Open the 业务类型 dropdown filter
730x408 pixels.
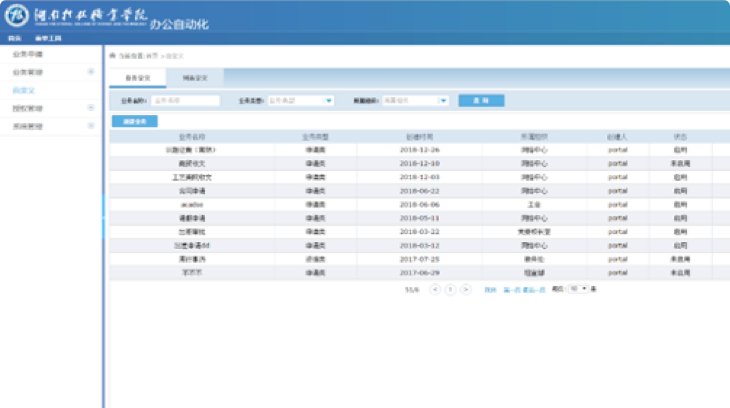coord(329,100)
